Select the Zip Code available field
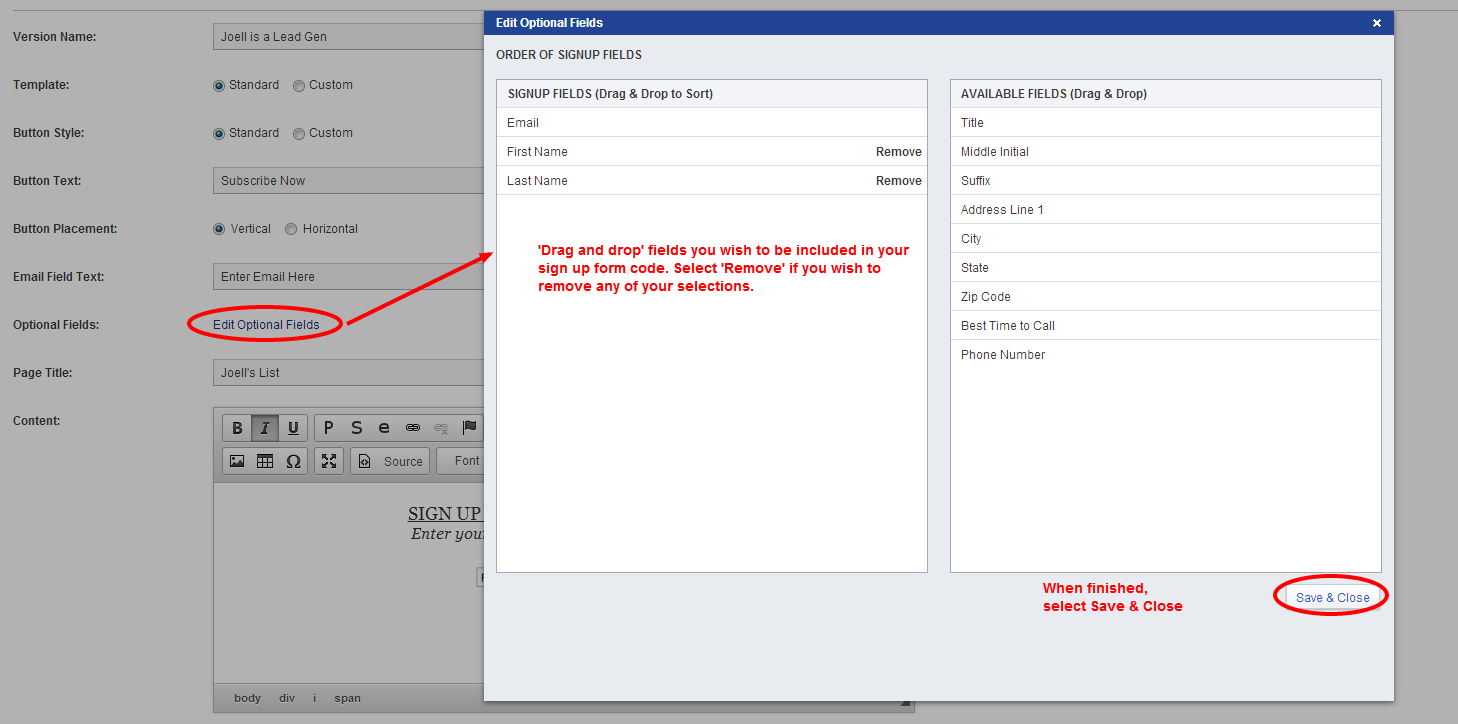 1166,297
